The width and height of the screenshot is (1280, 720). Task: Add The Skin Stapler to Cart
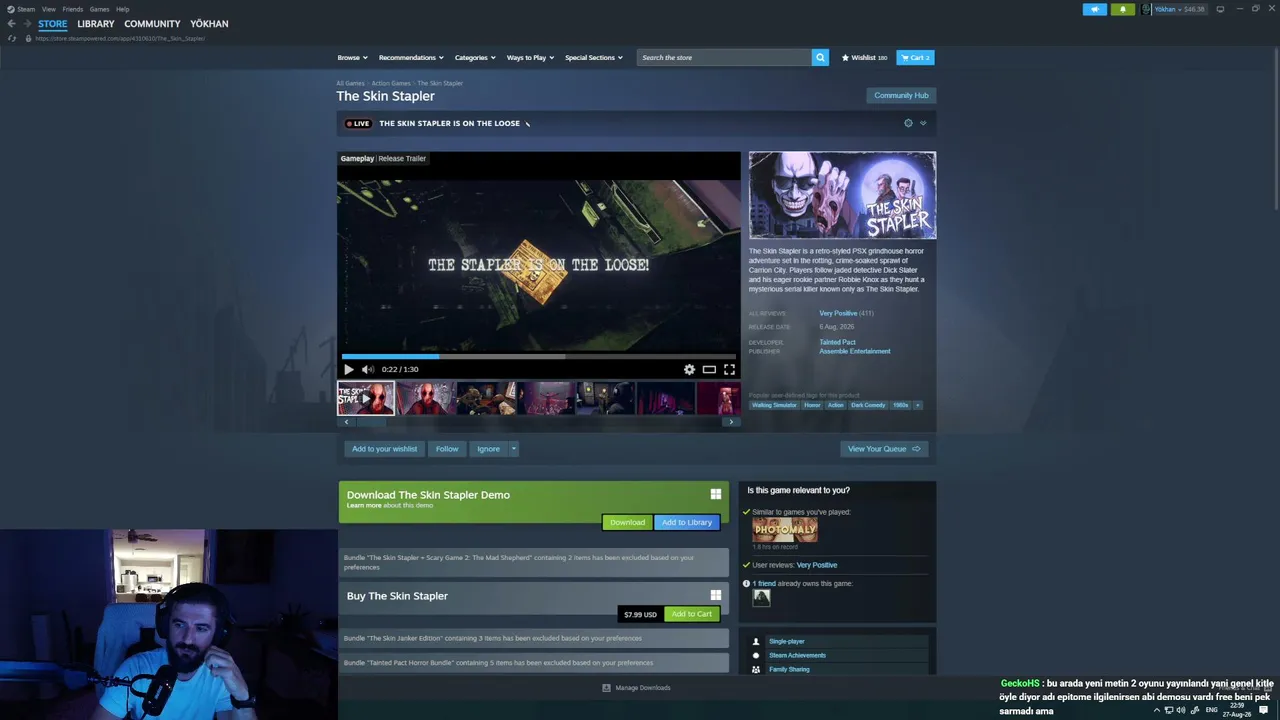(691, 614)
